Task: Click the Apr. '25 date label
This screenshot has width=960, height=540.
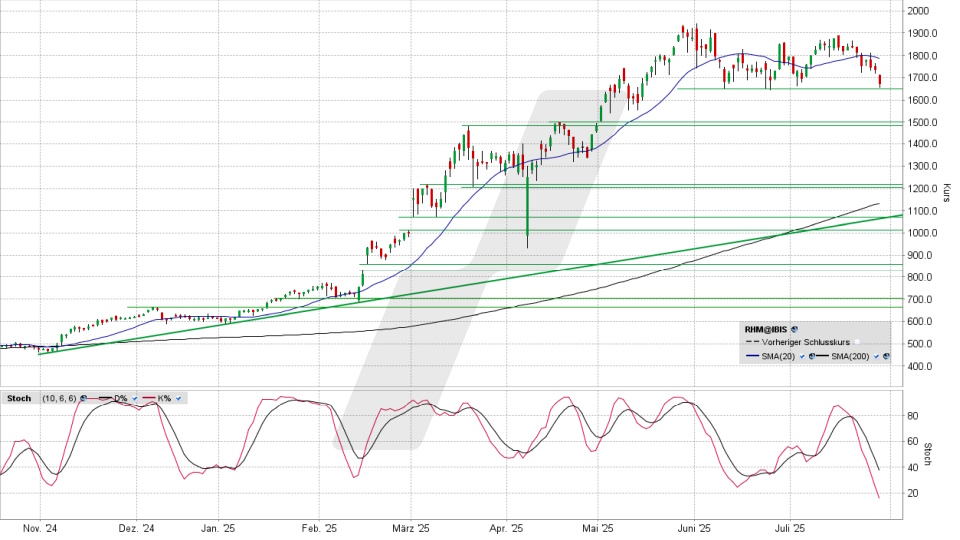Action: pos(506,528)
